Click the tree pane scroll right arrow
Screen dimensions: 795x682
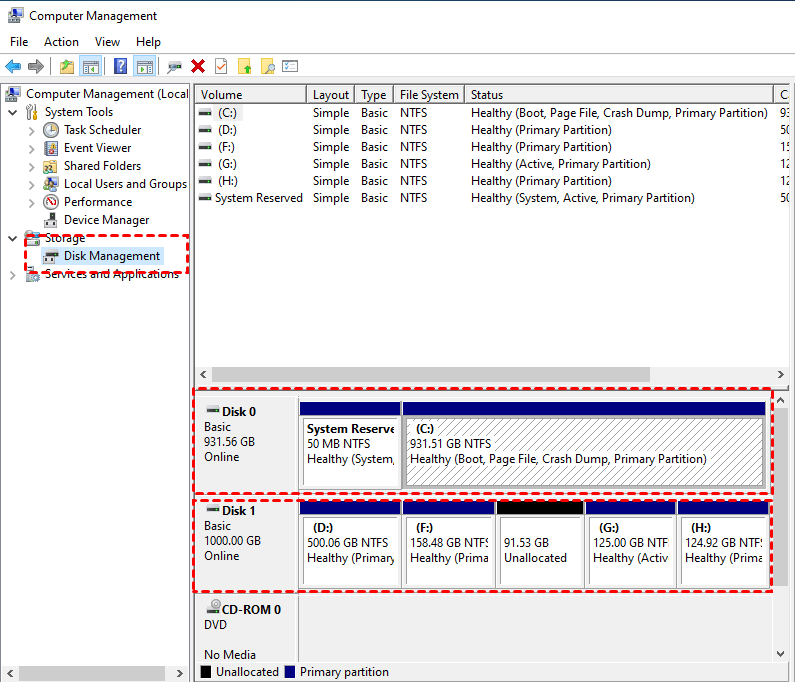click(x=179, y=673)
